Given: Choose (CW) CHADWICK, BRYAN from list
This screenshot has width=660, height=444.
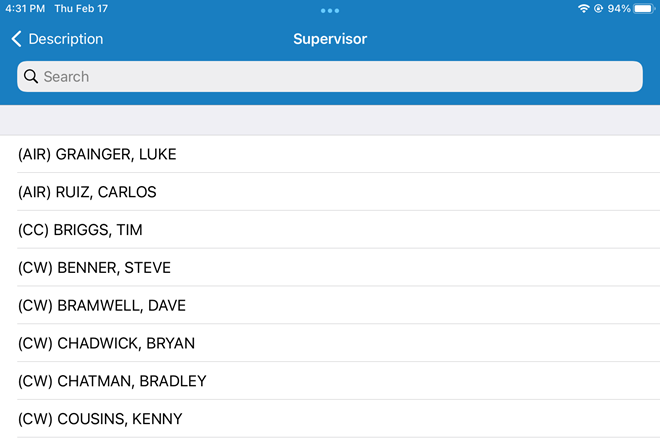Looking at the screenshot, I should click(106, 344).
